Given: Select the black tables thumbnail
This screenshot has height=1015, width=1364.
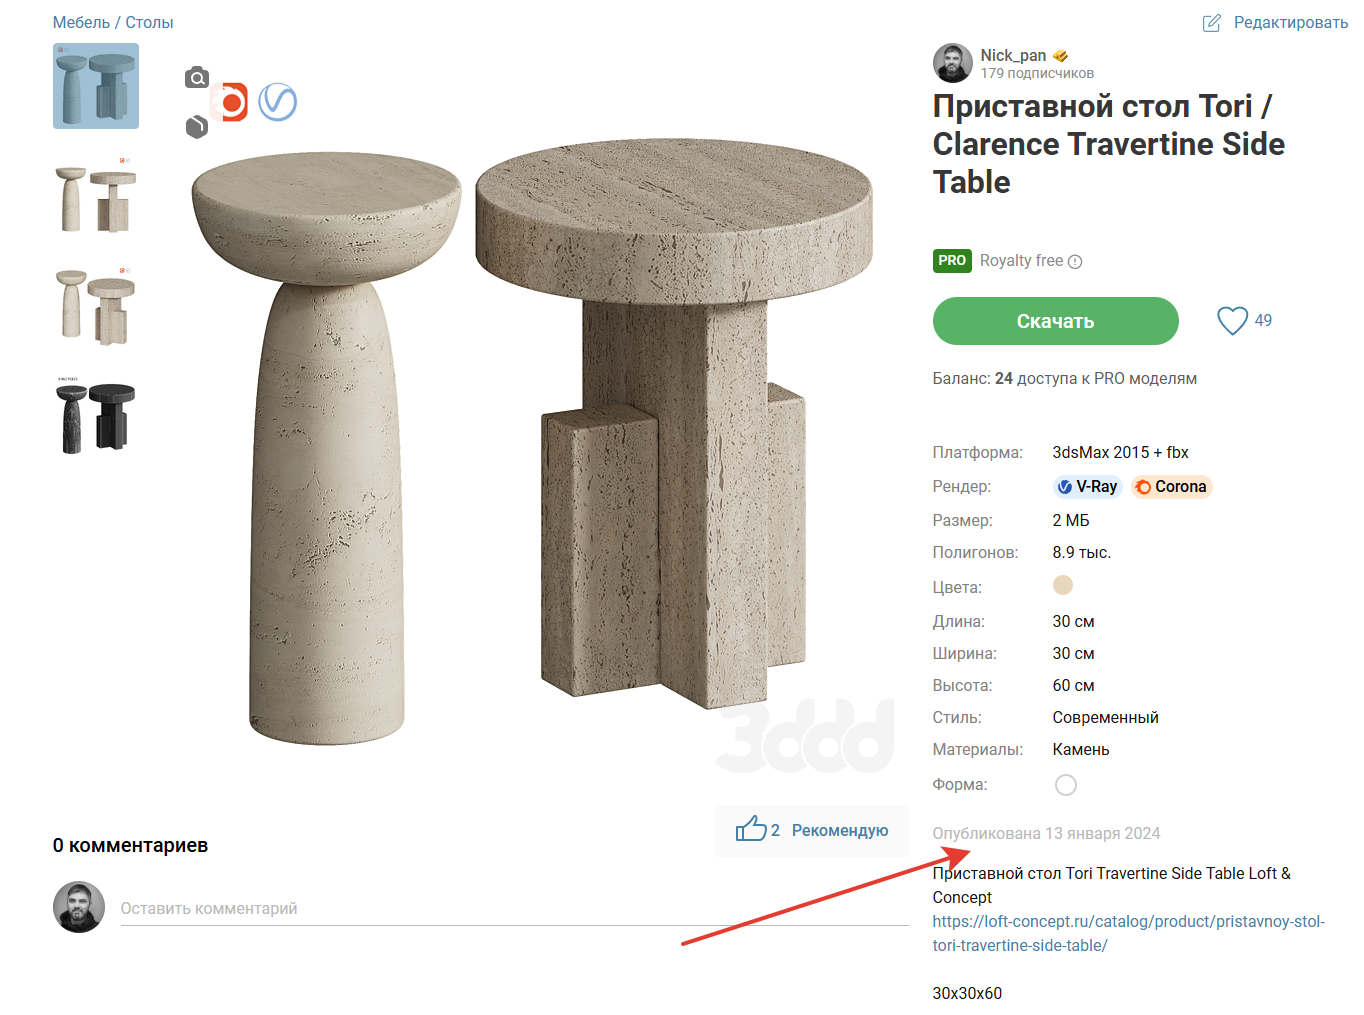Looking at the screenshot, I should point(96,416).
